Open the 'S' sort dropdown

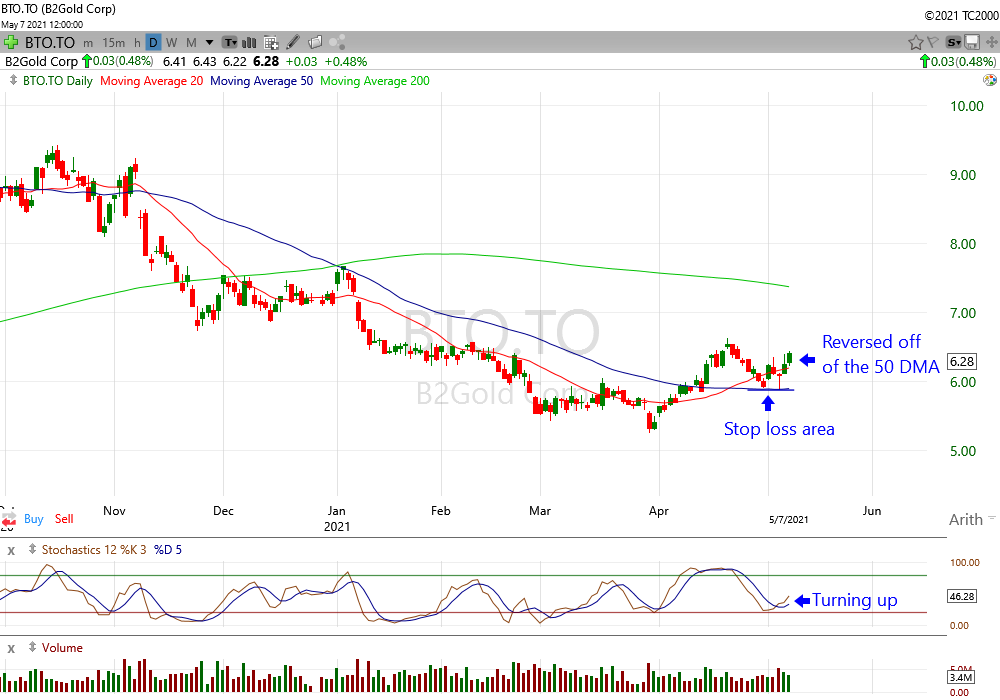click(x=953, y=43)
